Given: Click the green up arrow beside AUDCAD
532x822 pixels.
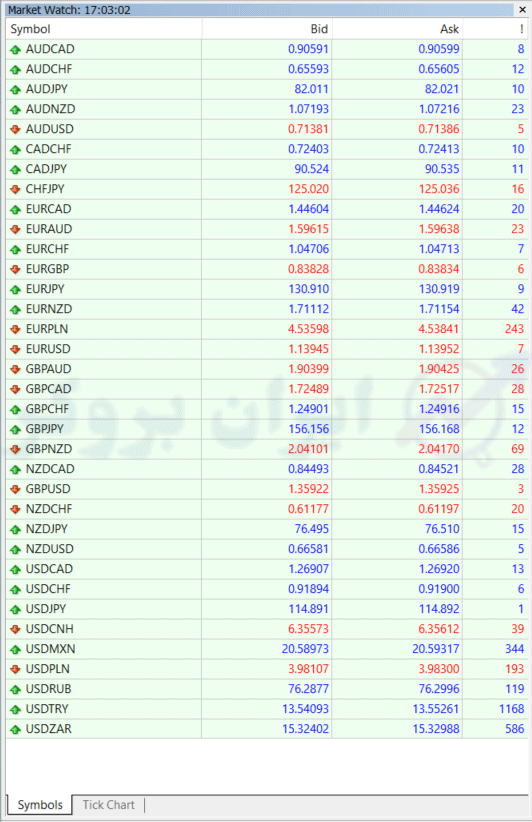Looking at the screenshot, I should [x=15, y=50].
